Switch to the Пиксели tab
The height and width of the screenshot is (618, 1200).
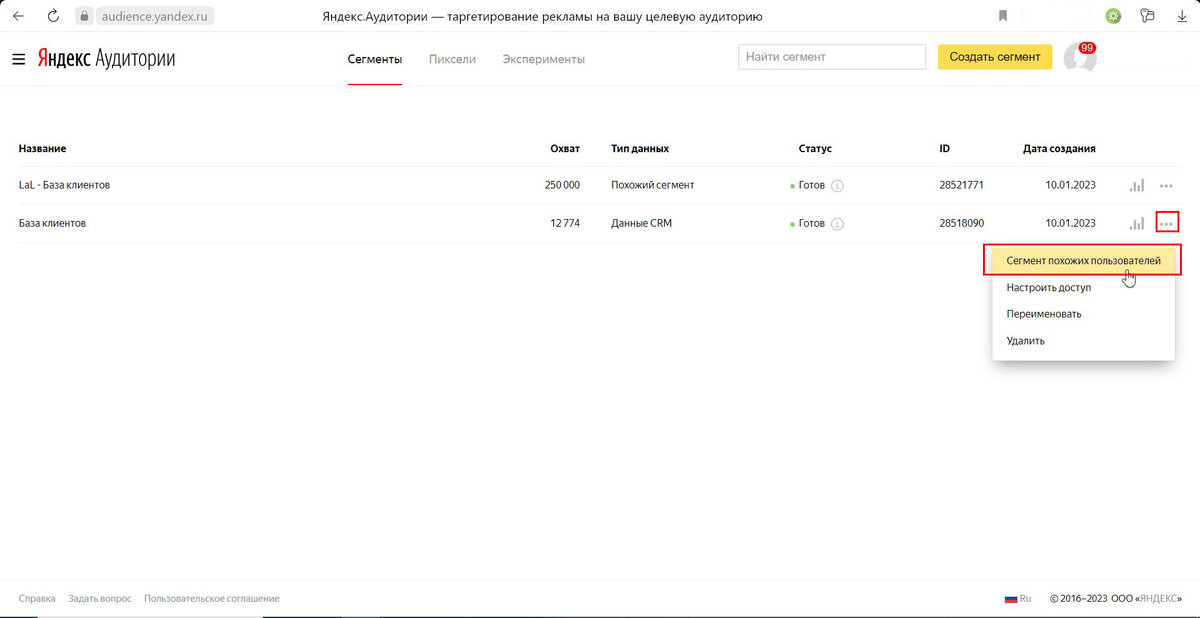pyautogui.click(x=452, y=59)
